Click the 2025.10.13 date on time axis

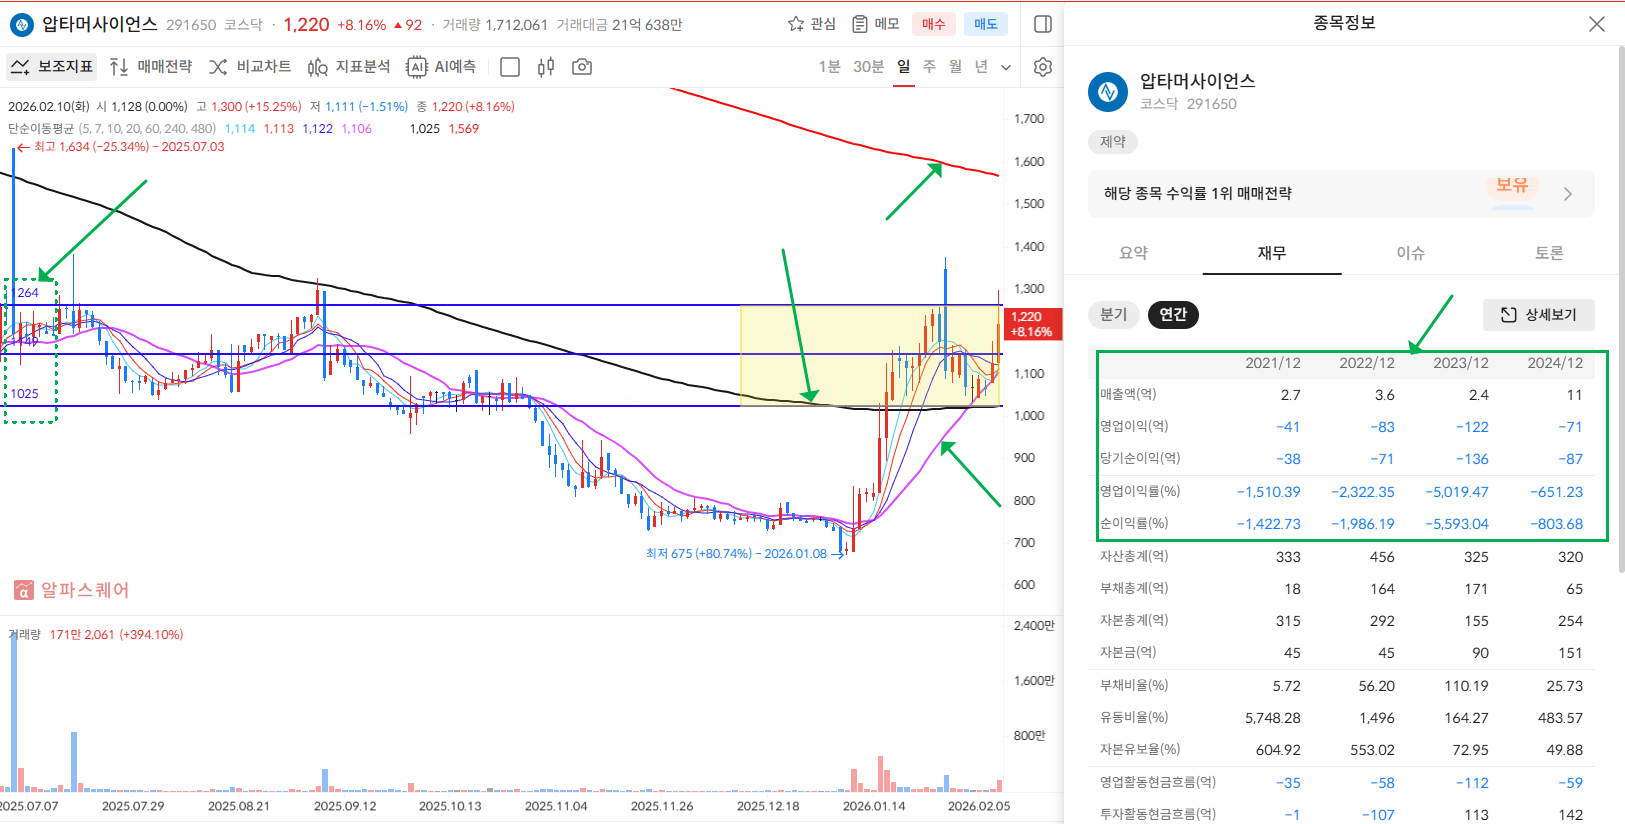tap(450, 806)
